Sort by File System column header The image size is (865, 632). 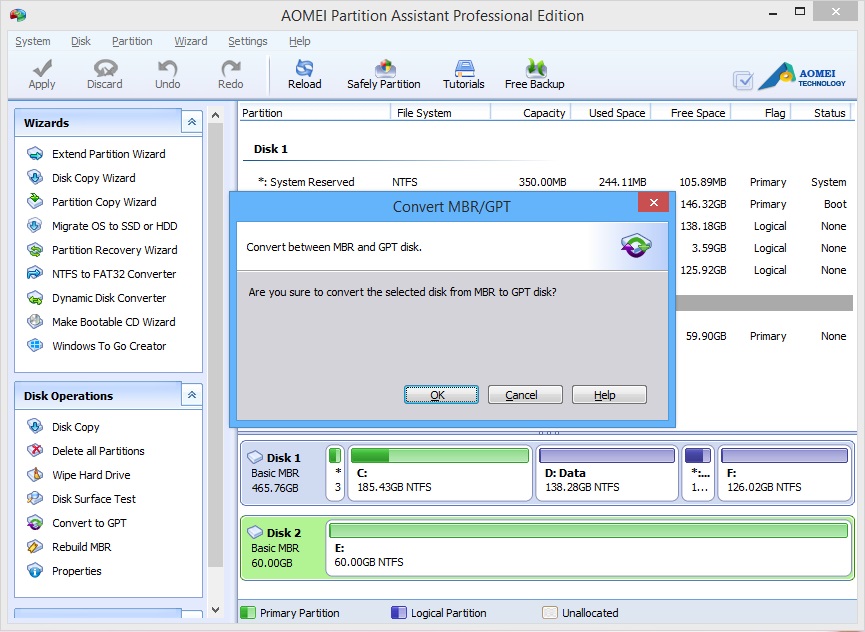click(x=440, y=113)
